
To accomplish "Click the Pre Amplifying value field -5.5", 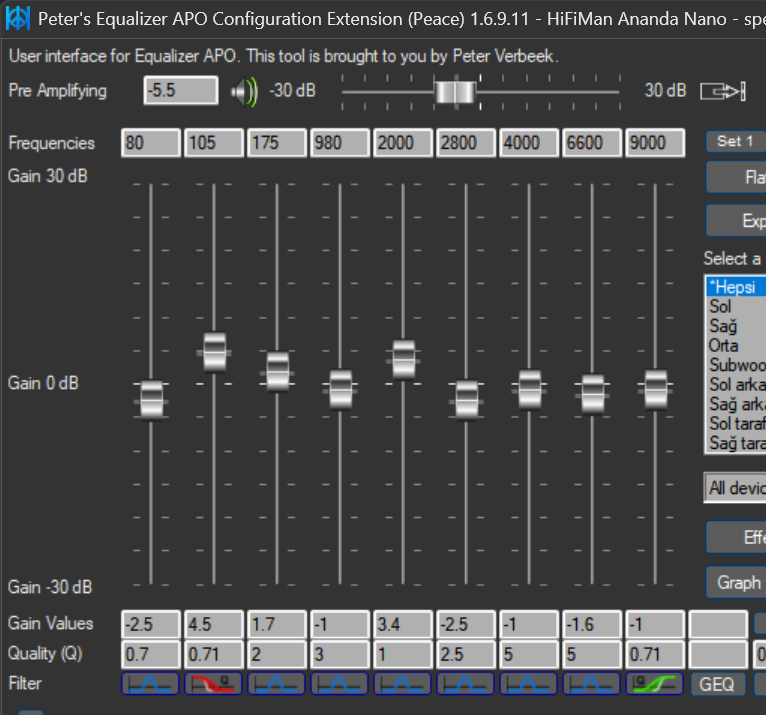I will (x=181, y=90).
